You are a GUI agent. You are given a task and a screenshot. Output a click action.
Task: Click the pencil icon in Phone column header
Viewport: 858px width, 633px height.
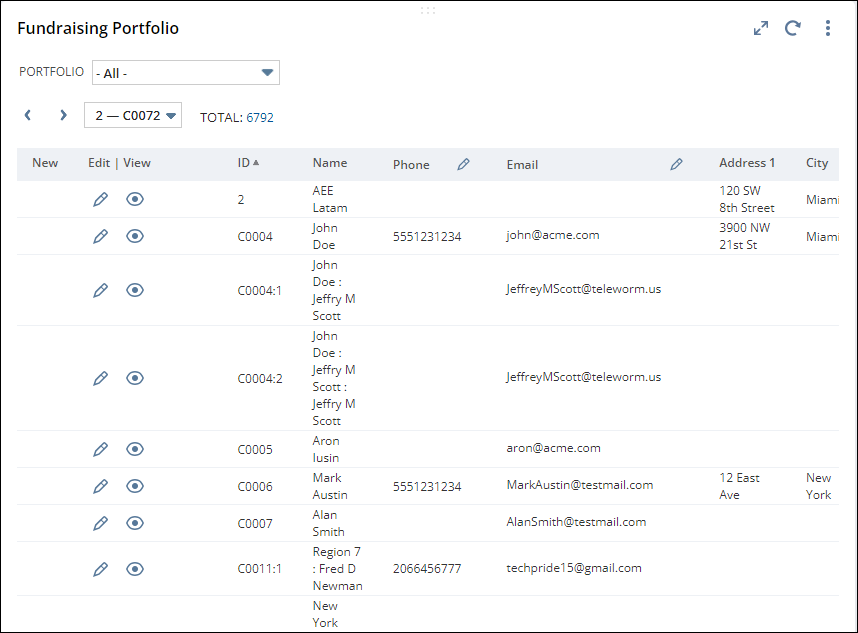click(463, 165)
